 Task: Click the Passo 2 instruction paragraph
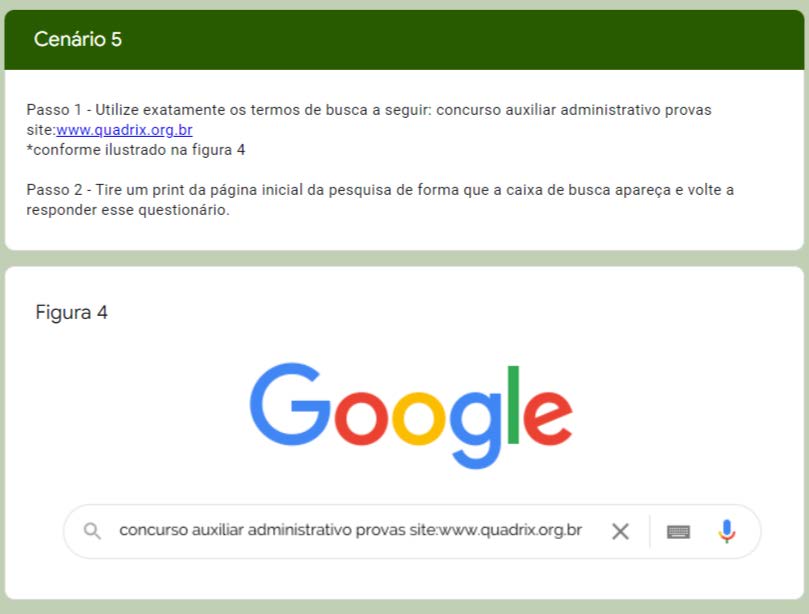coord(380,200)
